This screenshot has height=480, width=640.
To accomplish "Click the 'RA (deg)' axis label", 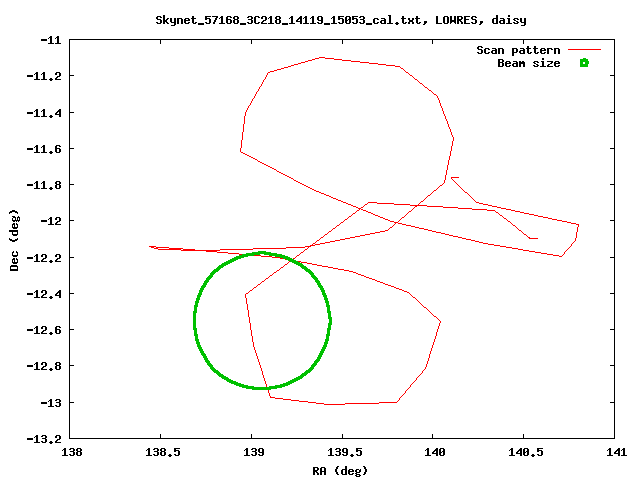I will [x=340, y=471].
